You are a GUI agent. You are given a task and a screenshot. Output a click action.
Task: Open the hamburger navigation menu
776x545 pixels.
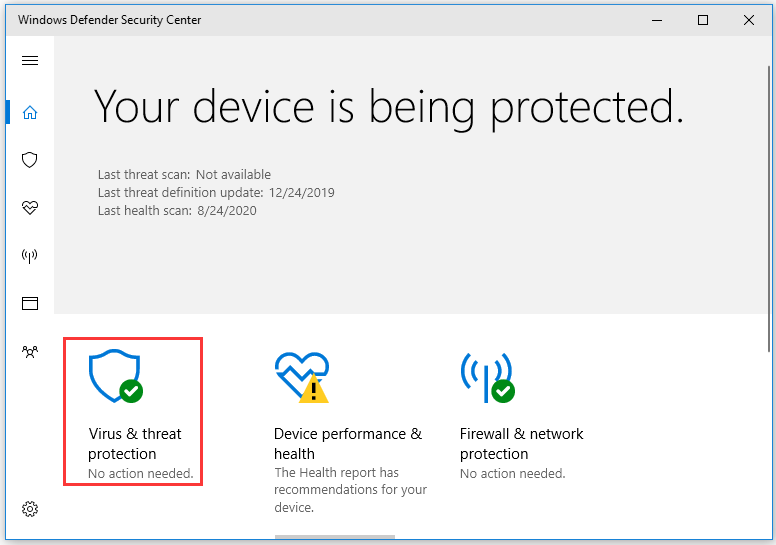click(30, 60)
